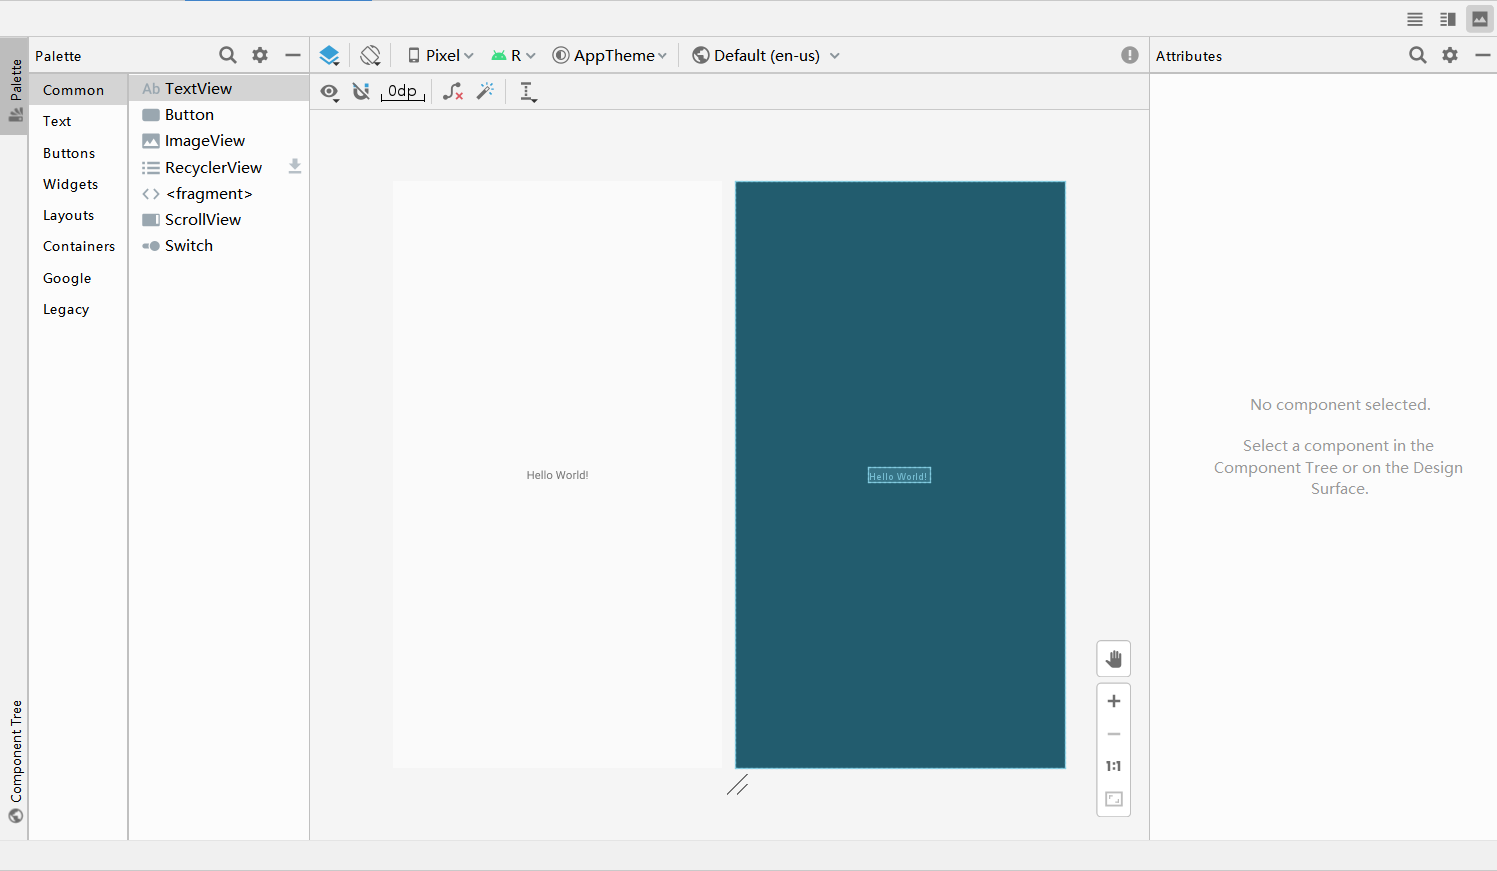Enable pan hand tool
Image resolution: width=1497 pixels, height=871 pixels.
tap(1114, 659)
